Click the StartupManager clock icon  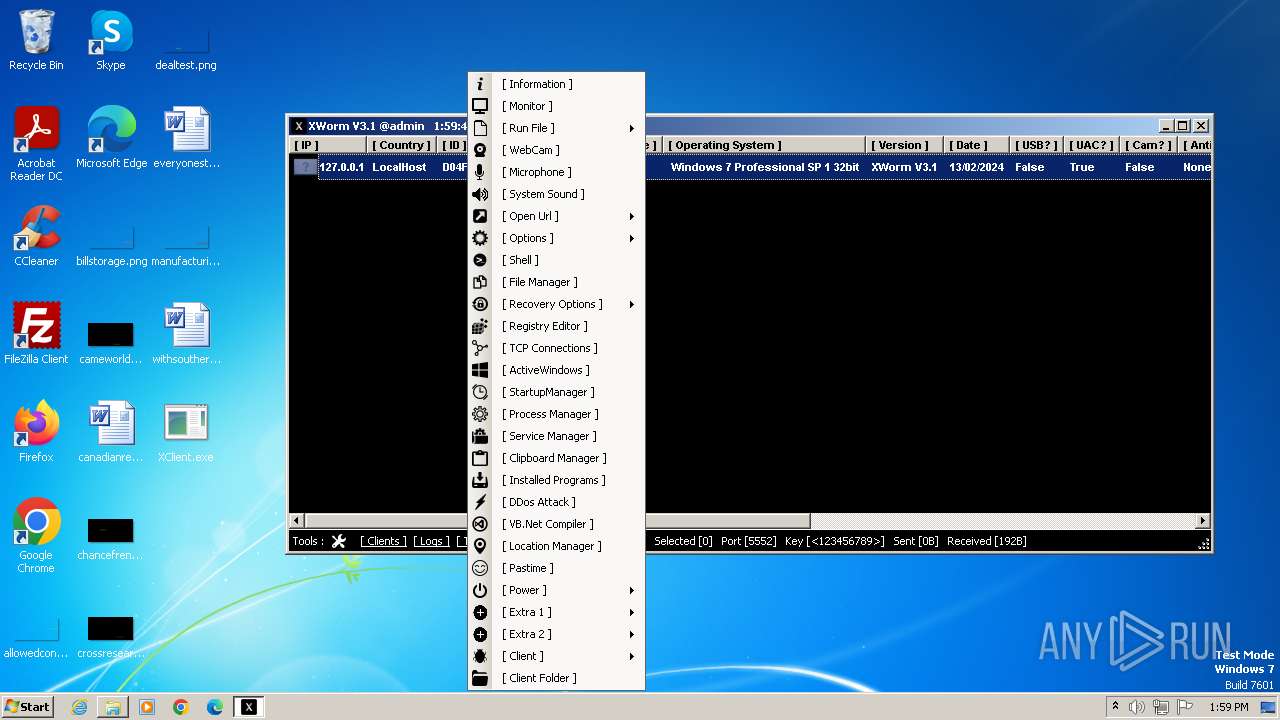480,392
